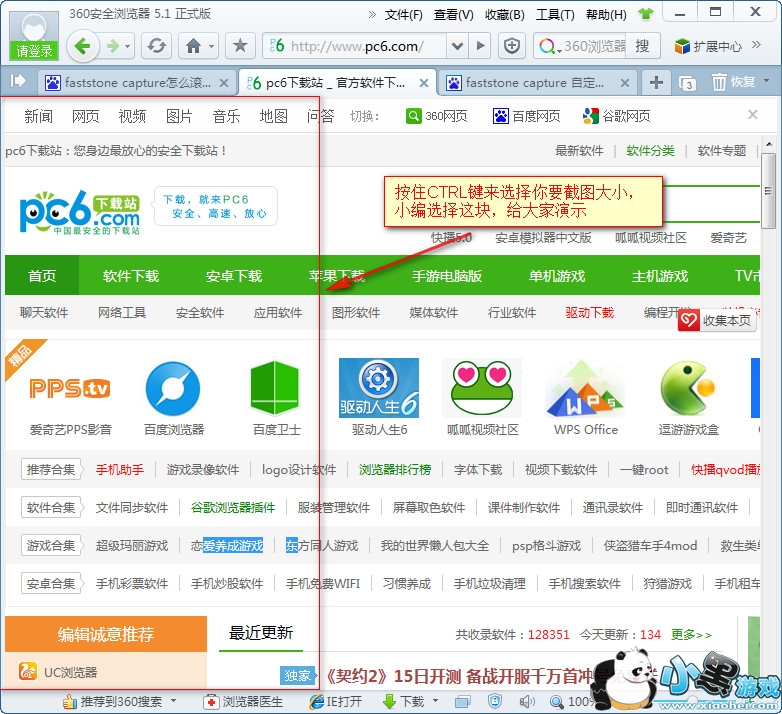
Task: Open the 帮助(H) menu
Action: tap(606, 15)
